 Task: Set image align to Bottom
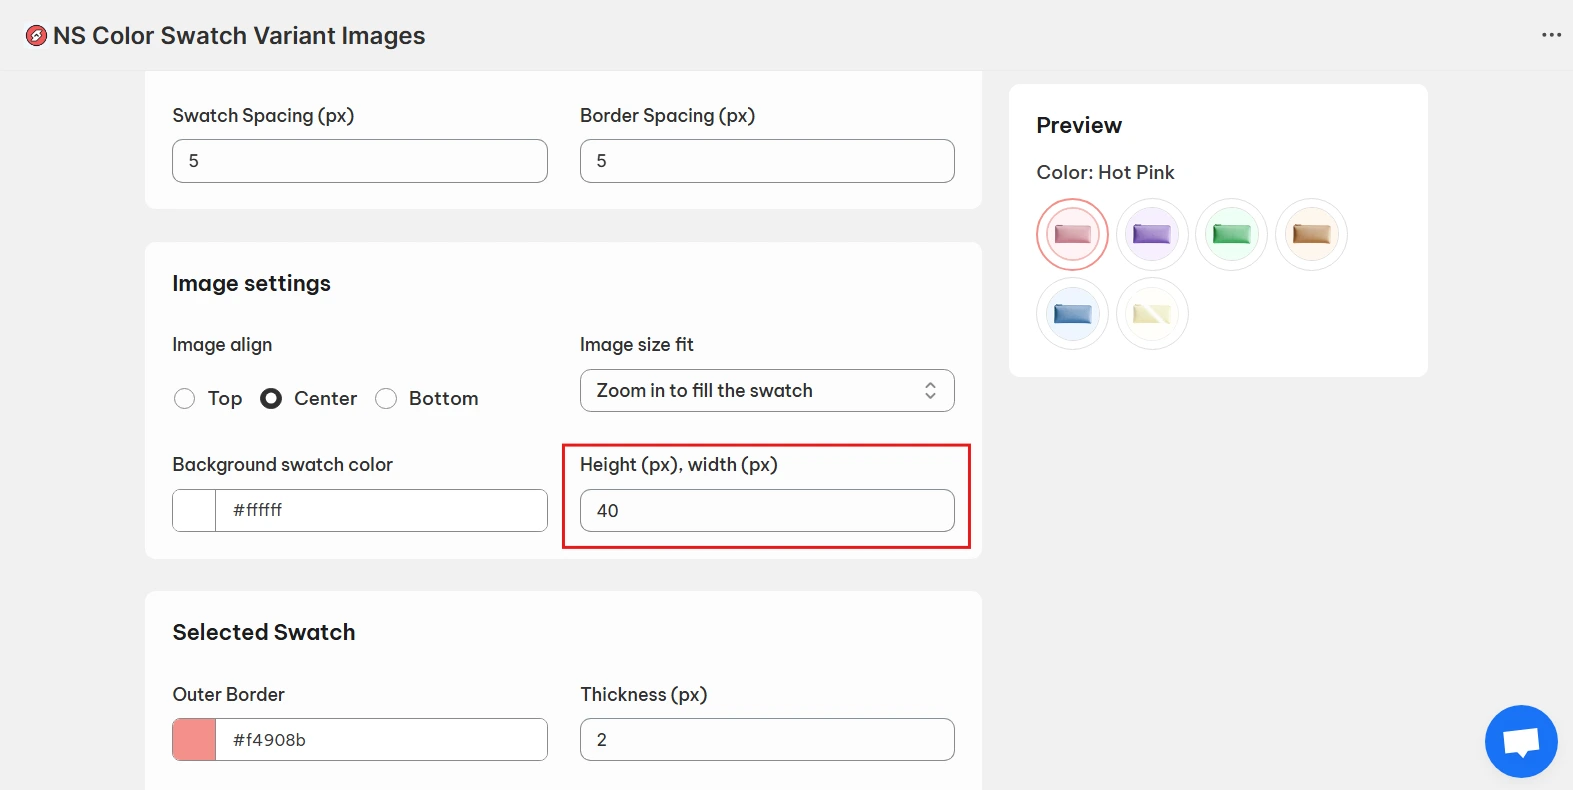(x=386, y=399)
